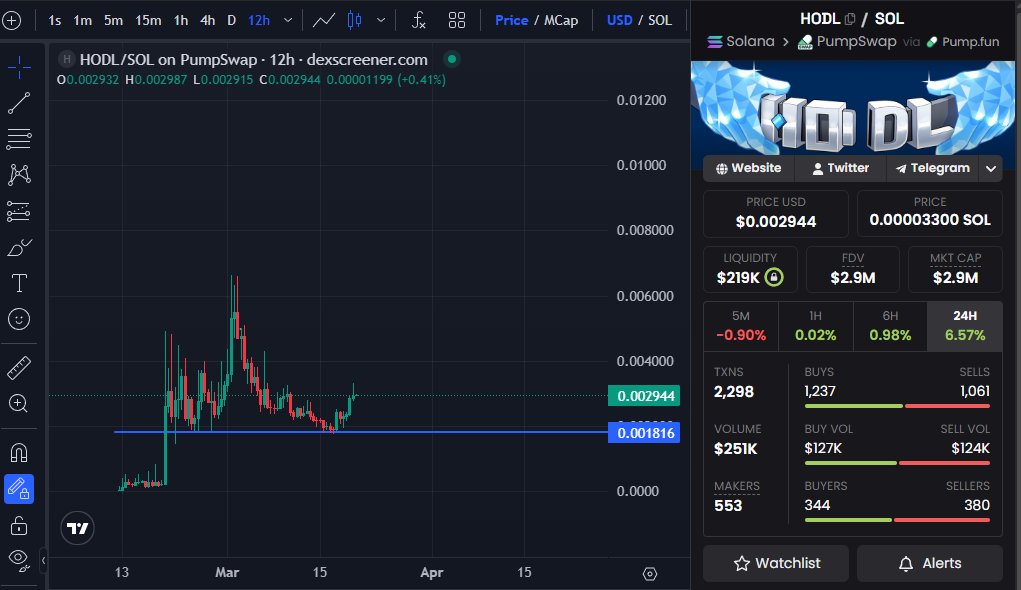Expand more social links chevron

point(990,169)
